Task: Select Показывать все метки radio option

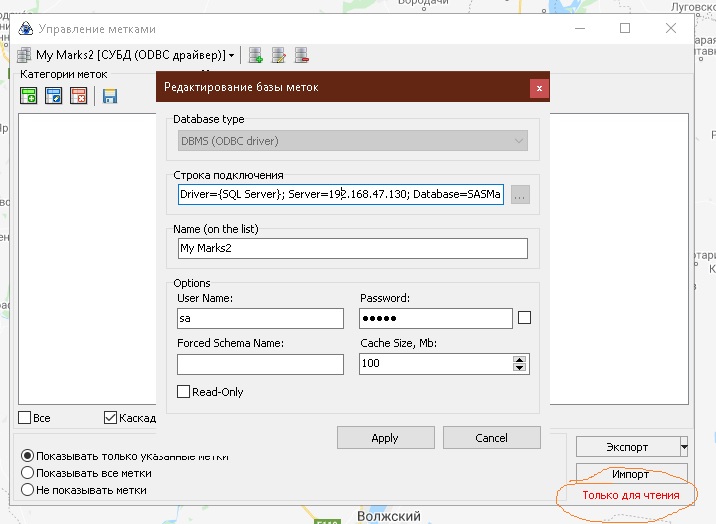Action: pos(28,473)
